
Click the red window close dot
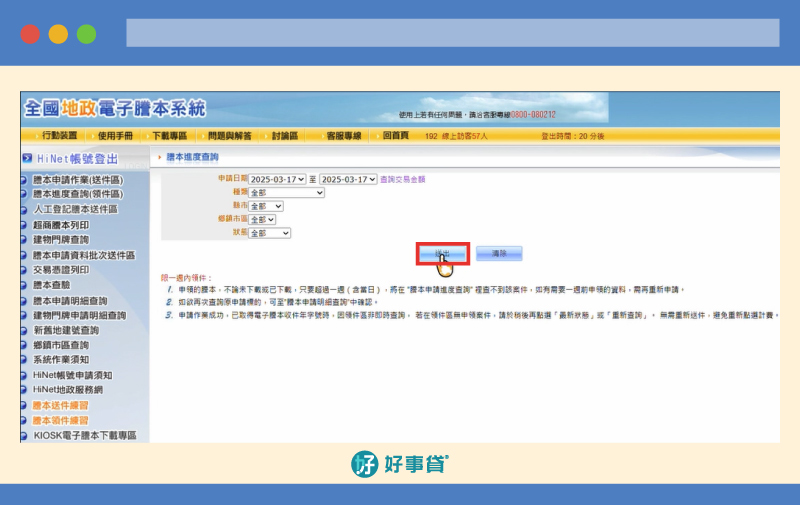click(x=30, y=34)
